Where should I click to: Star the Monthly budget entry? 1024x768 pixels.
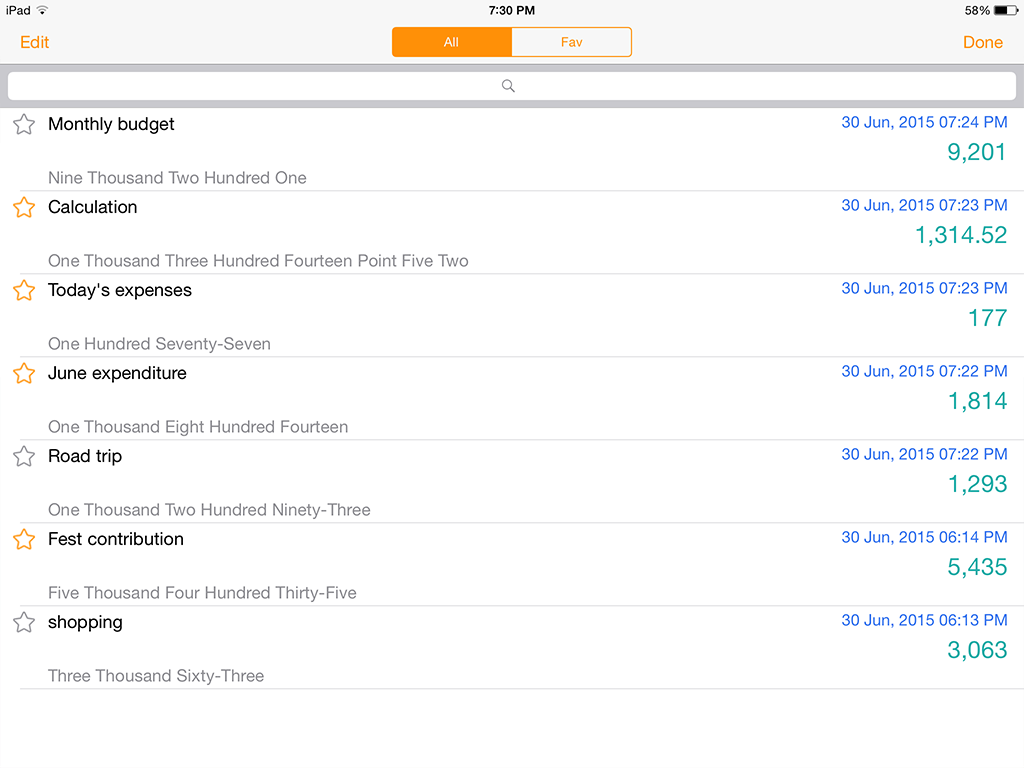[x=24, y=125]
